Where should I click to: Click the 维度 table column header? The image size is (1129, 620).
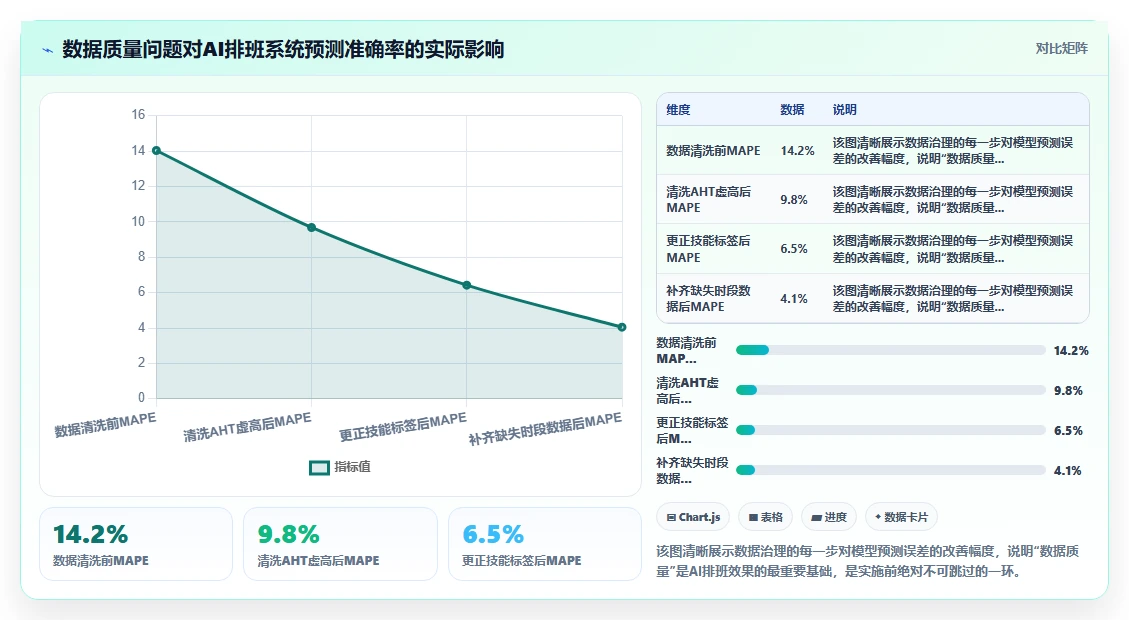click(678, 109)
